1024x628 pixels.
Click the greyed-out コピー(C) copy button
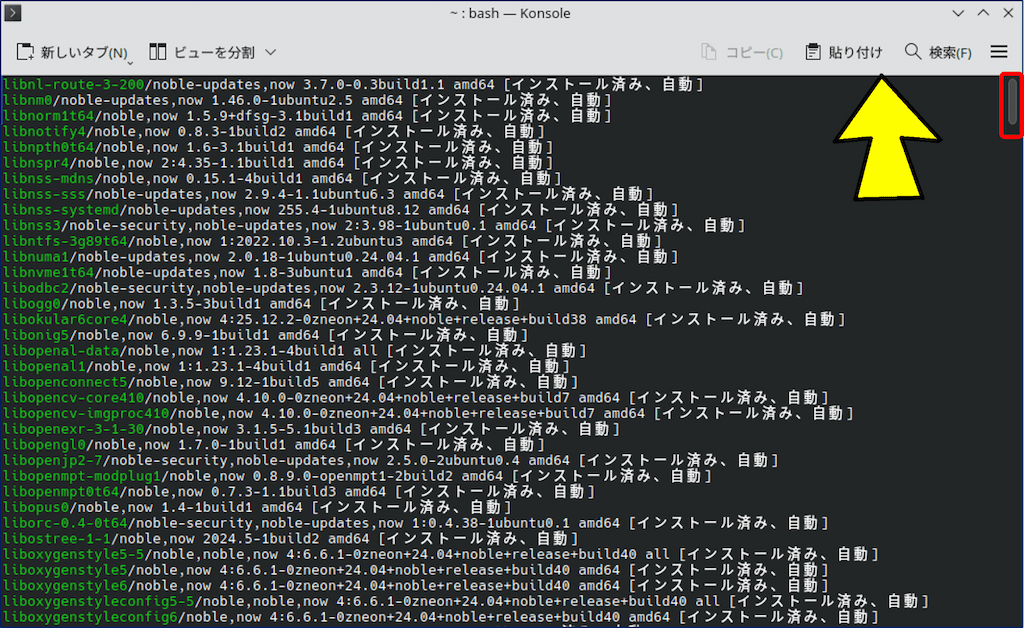741,52
